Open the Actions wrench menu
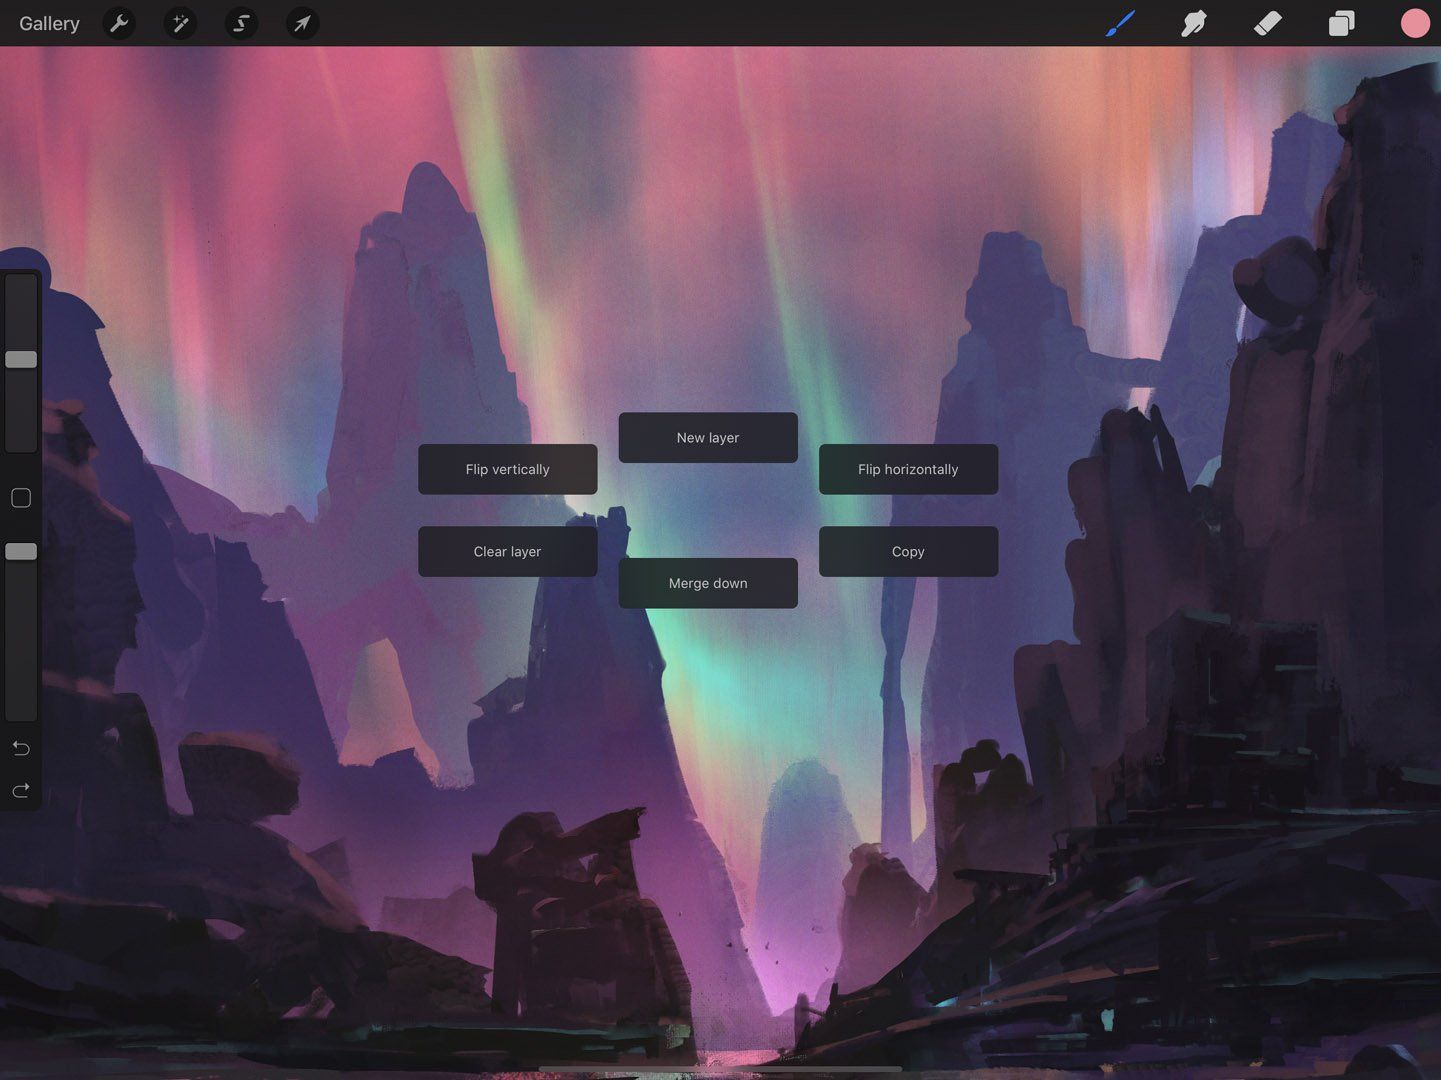This screenshot has height=1080, width=1441. 119,23
